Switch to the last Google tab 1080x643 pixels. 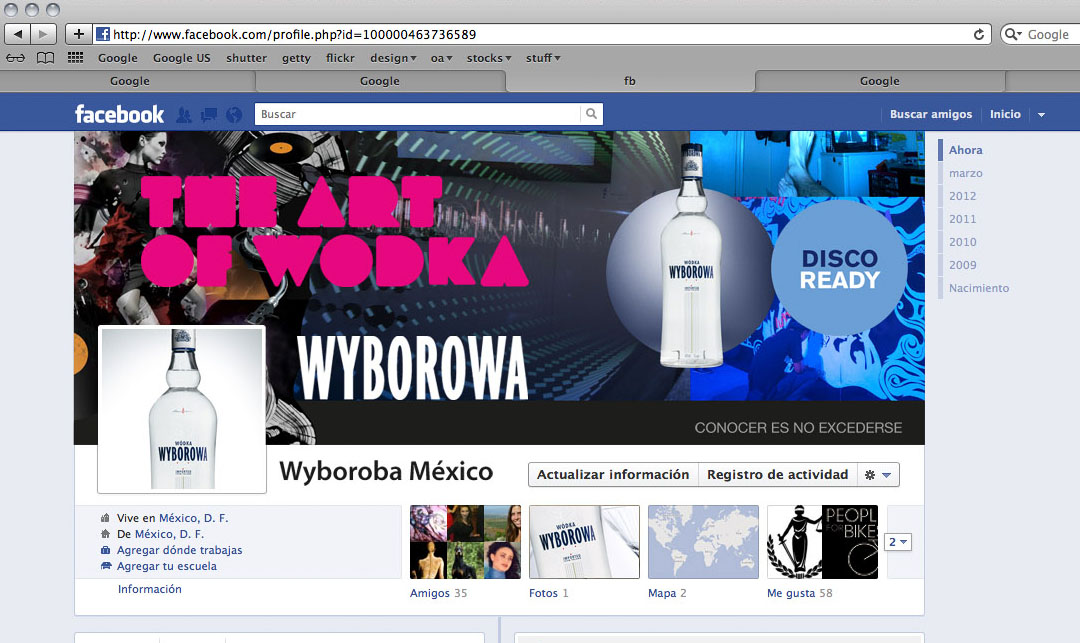(x=880, y=81)
